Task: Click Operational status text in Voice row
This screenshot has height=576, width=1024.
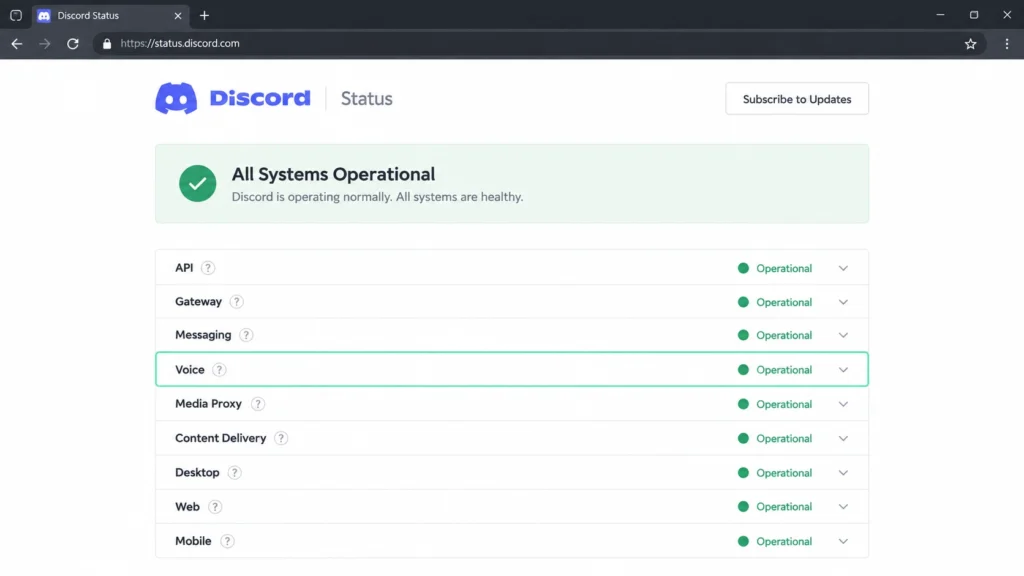Action: pos(784,370)
